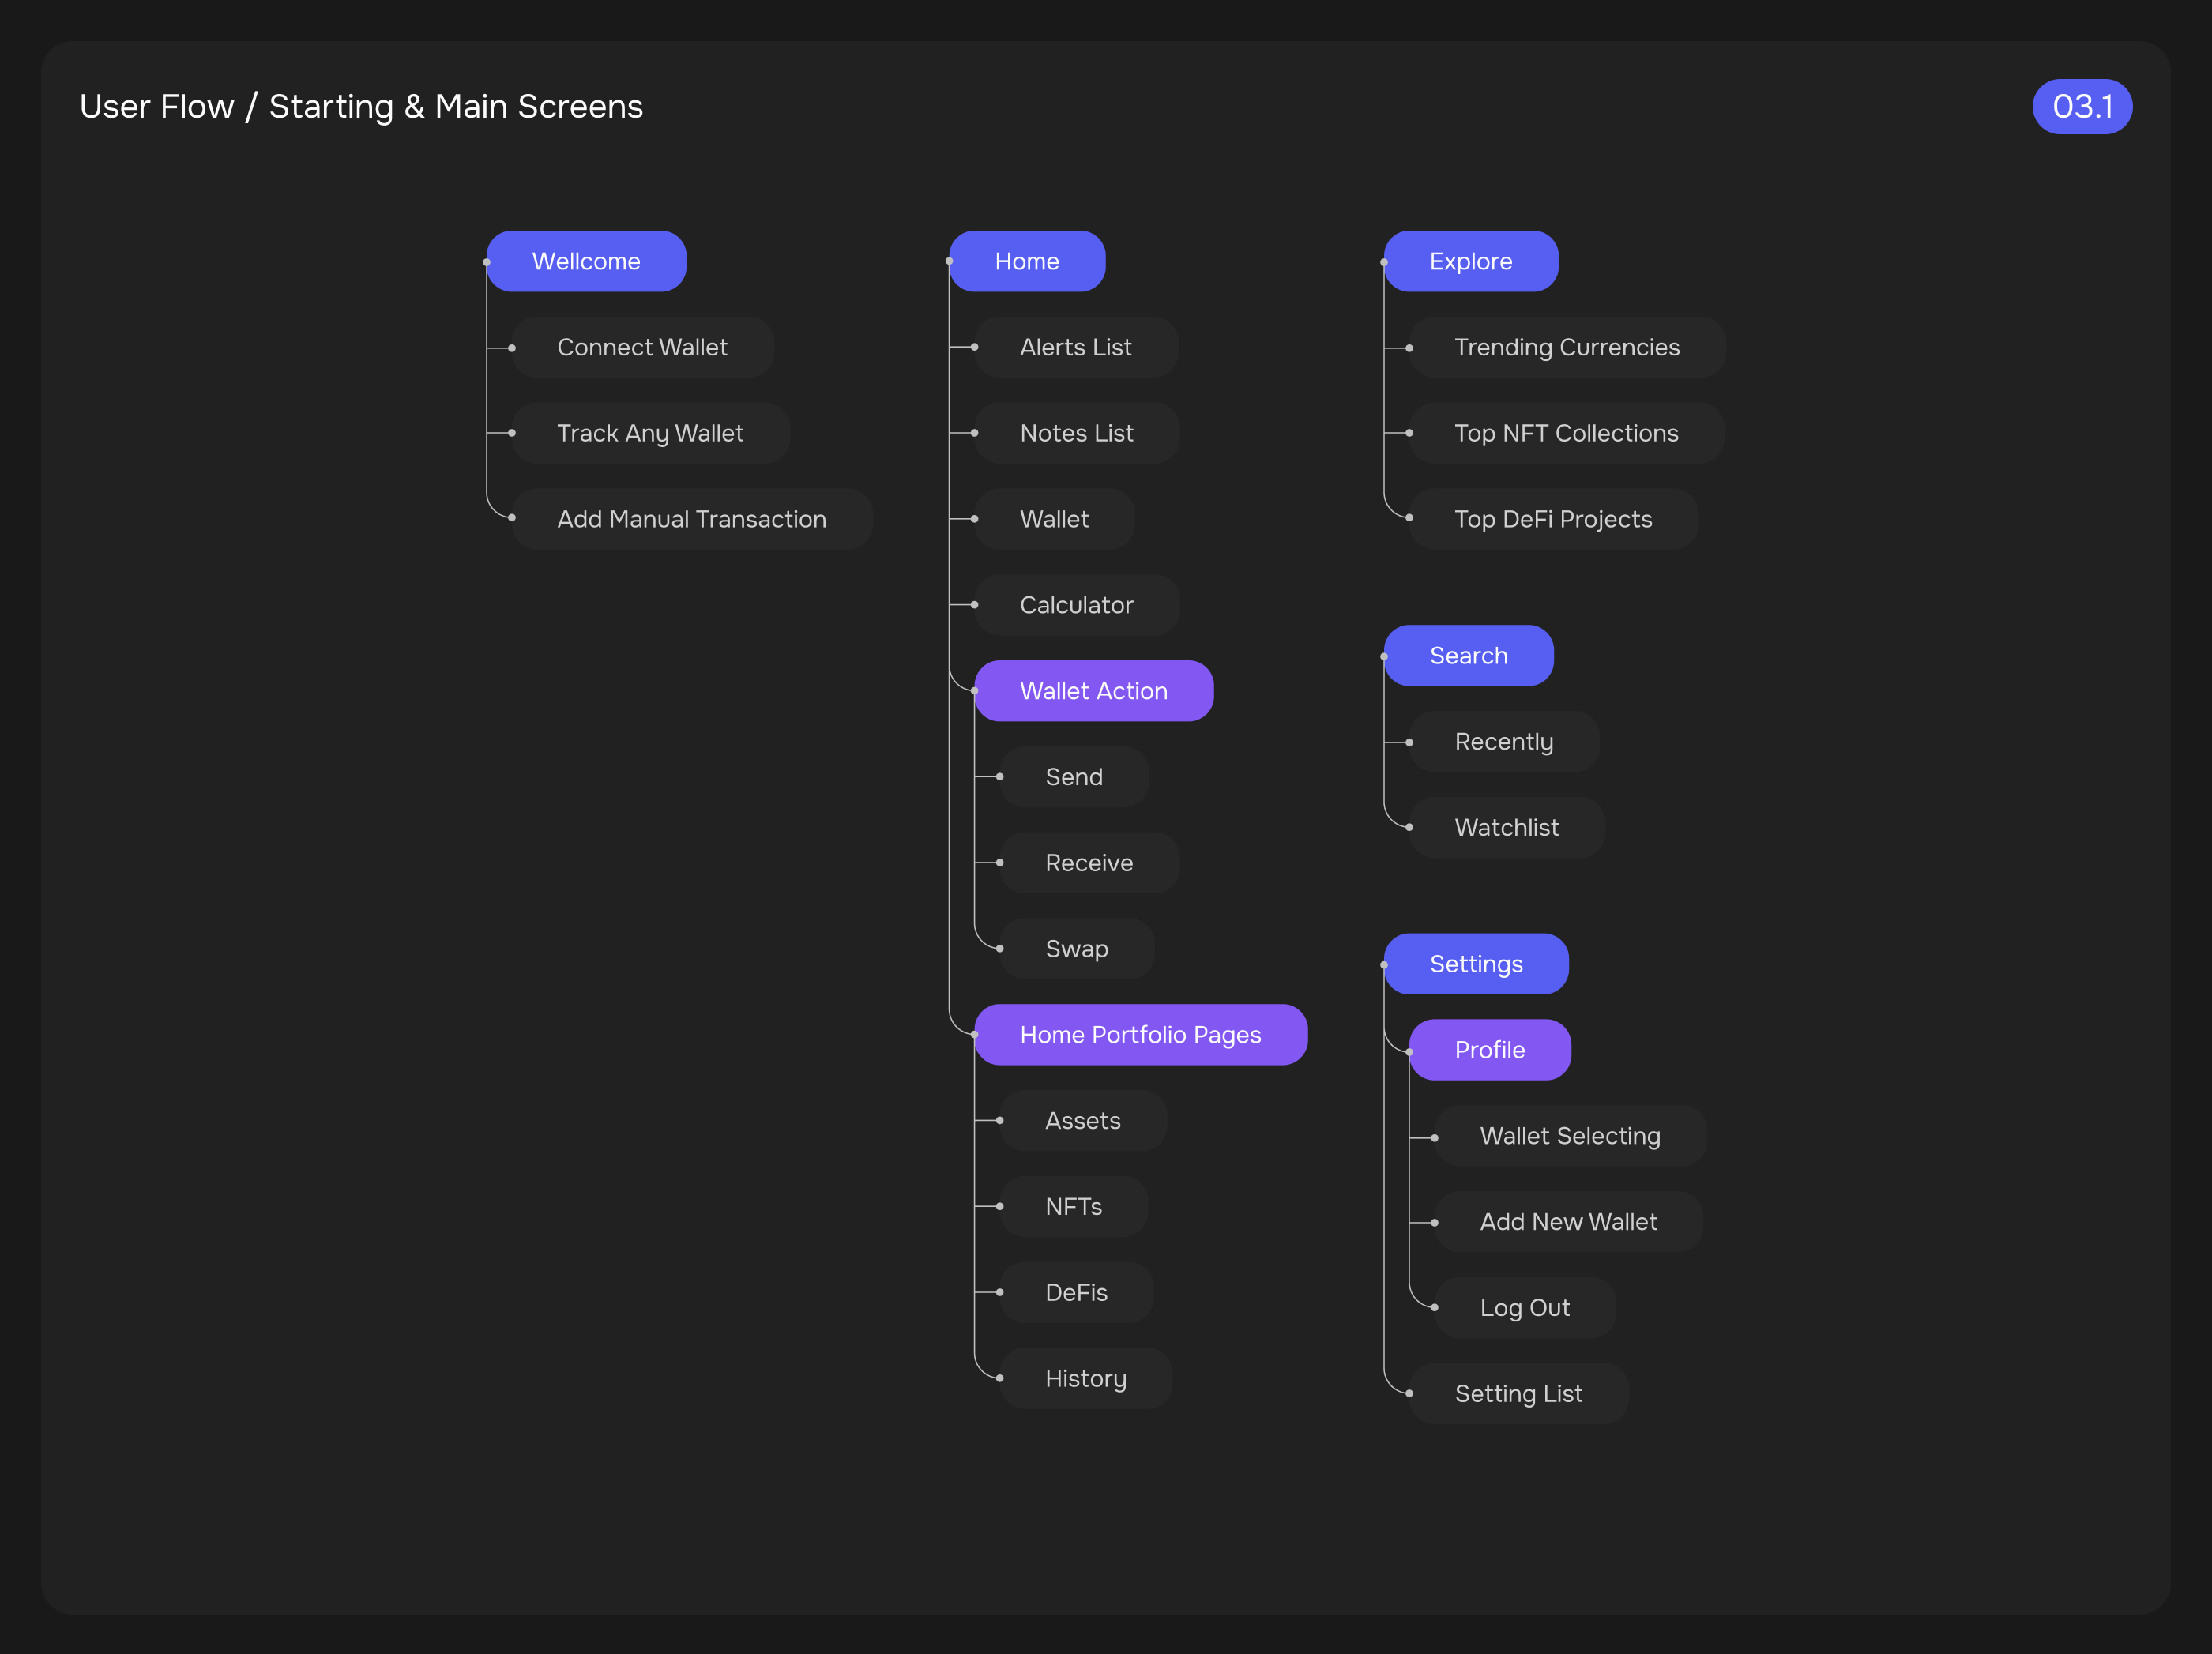This screenshot has width=2212, height=1654.
Task: Click the Track Any Wallet node
Action: click(x=650, y=433)
